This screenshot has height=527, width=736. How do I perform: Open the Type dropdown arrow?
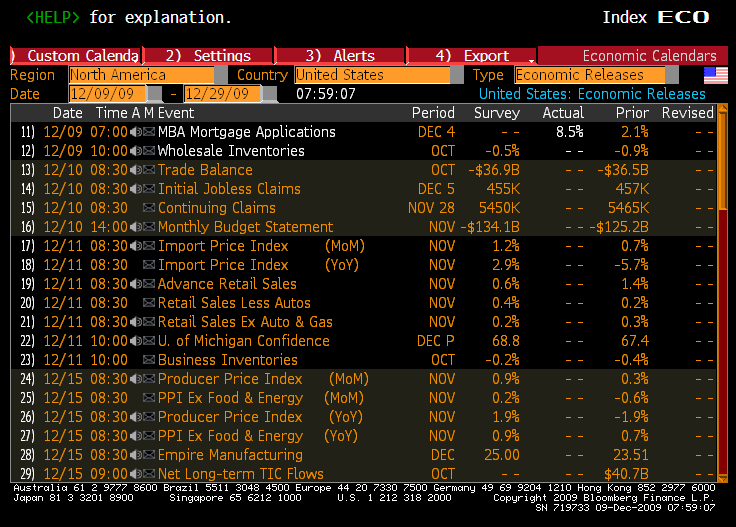pos(672,75)
